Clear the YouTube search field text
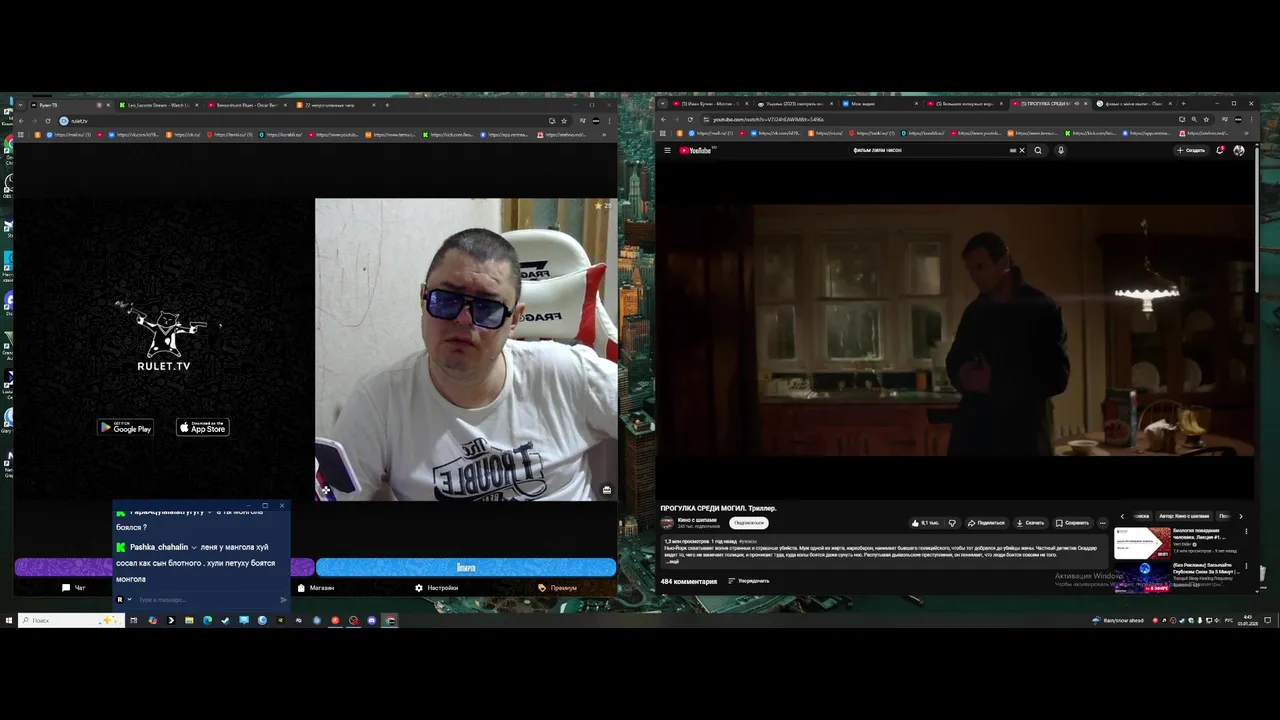The image size is (1280, 720). tap(1021, 151)
